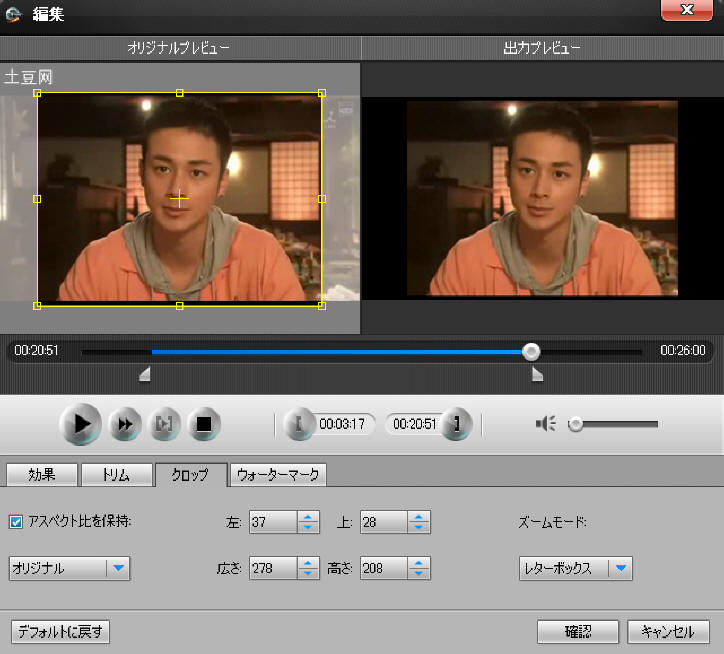This screenshot has width=724, height=654.
Task: Click the Stop button
Action: click(x=204, y=424)
